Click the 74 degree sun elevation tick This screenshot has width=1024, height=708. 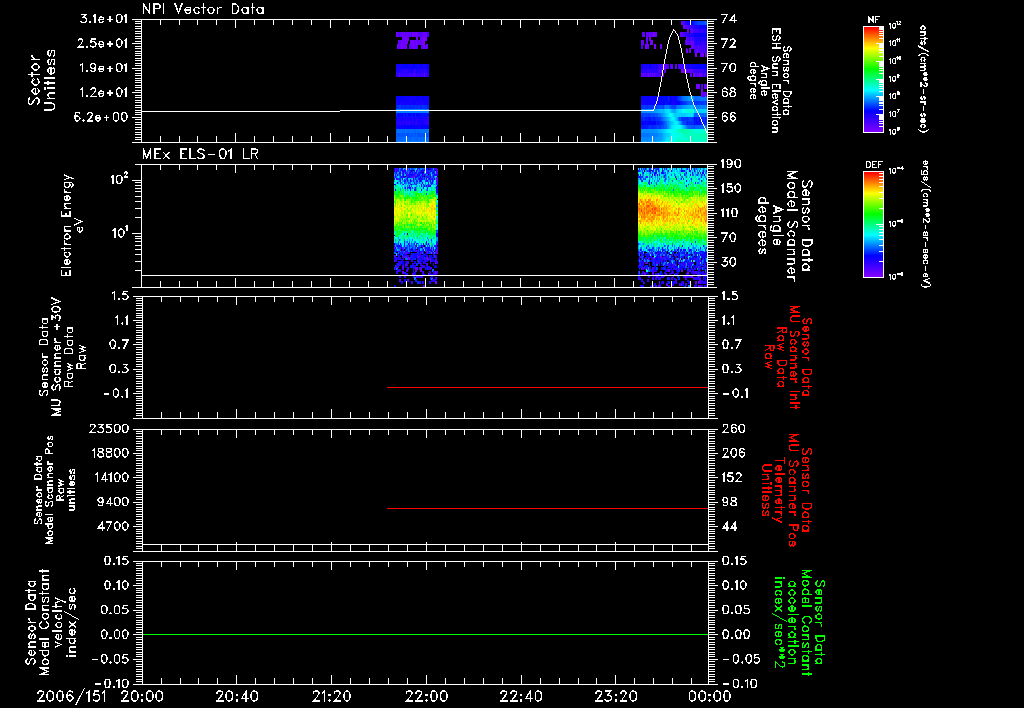pos(729,18)
